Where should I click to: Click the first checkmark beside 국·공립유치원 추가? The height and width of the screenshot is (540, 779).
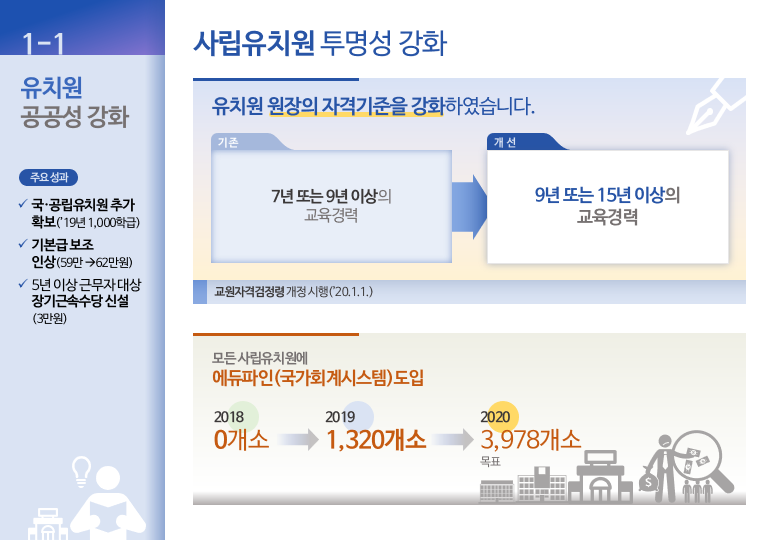[23, 204]
